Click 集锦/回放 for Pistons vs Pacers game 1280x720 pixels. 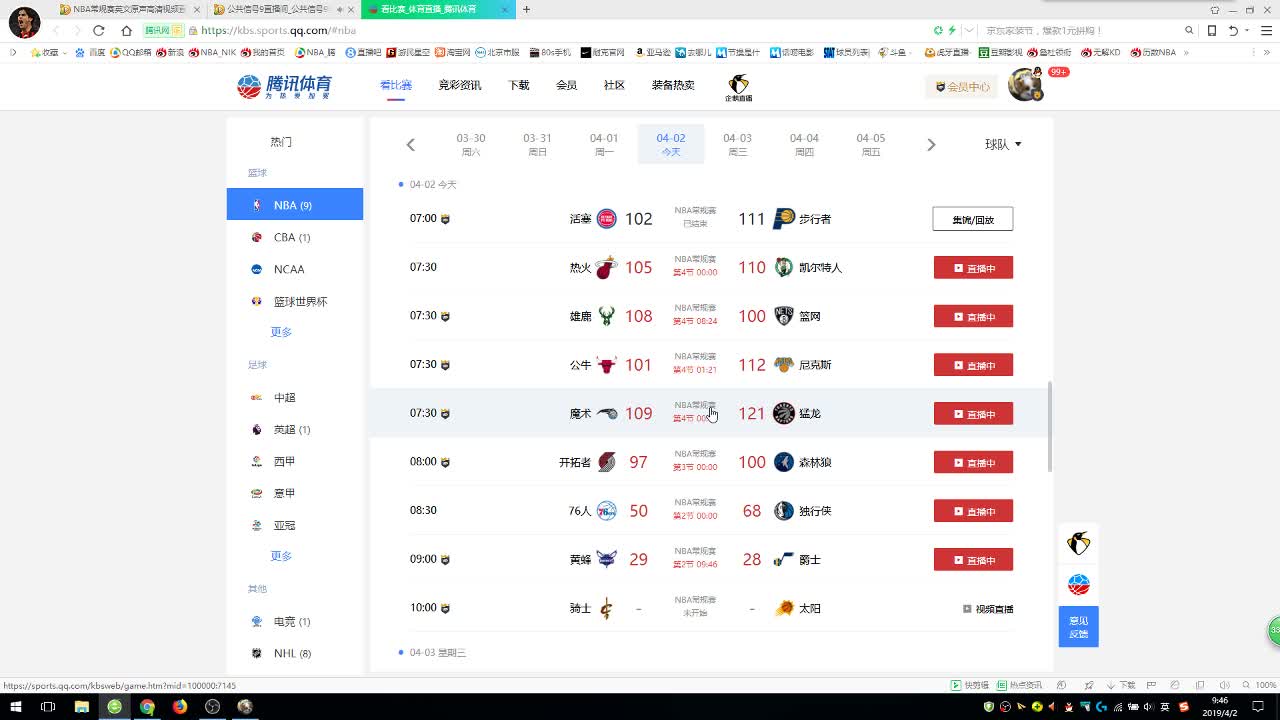972,219
